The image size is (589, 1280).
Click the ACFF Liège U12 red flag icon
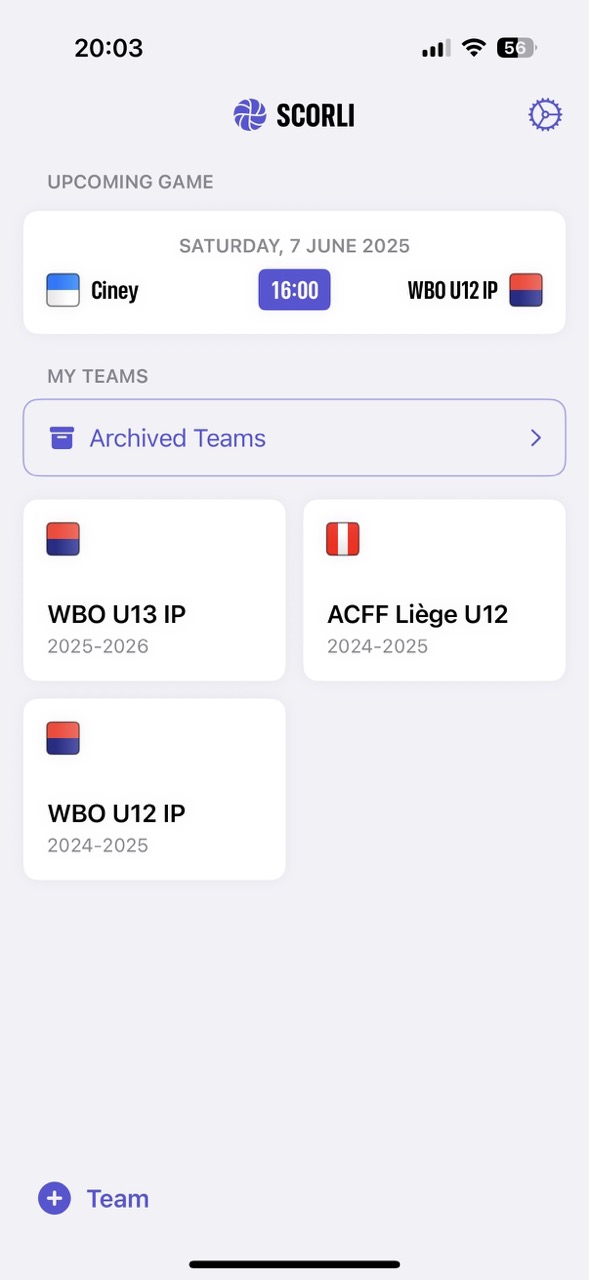point(343,538)
